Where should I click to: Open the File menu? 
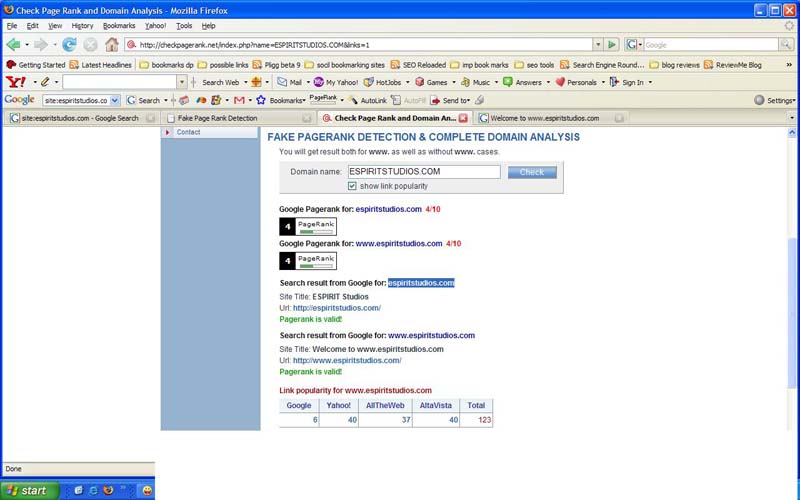[12, 26]
